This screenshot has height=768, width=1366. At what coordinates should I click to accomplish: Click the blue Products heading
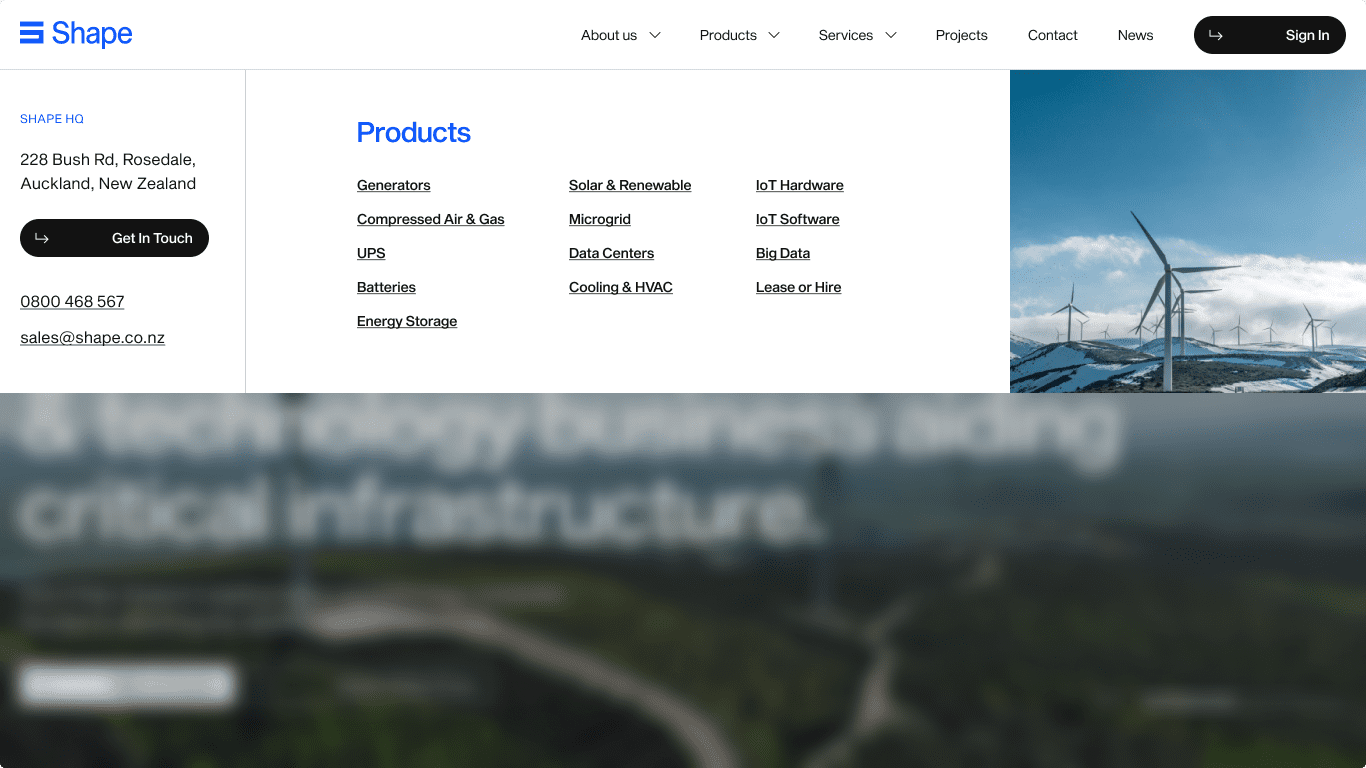(x=414, y=132)
